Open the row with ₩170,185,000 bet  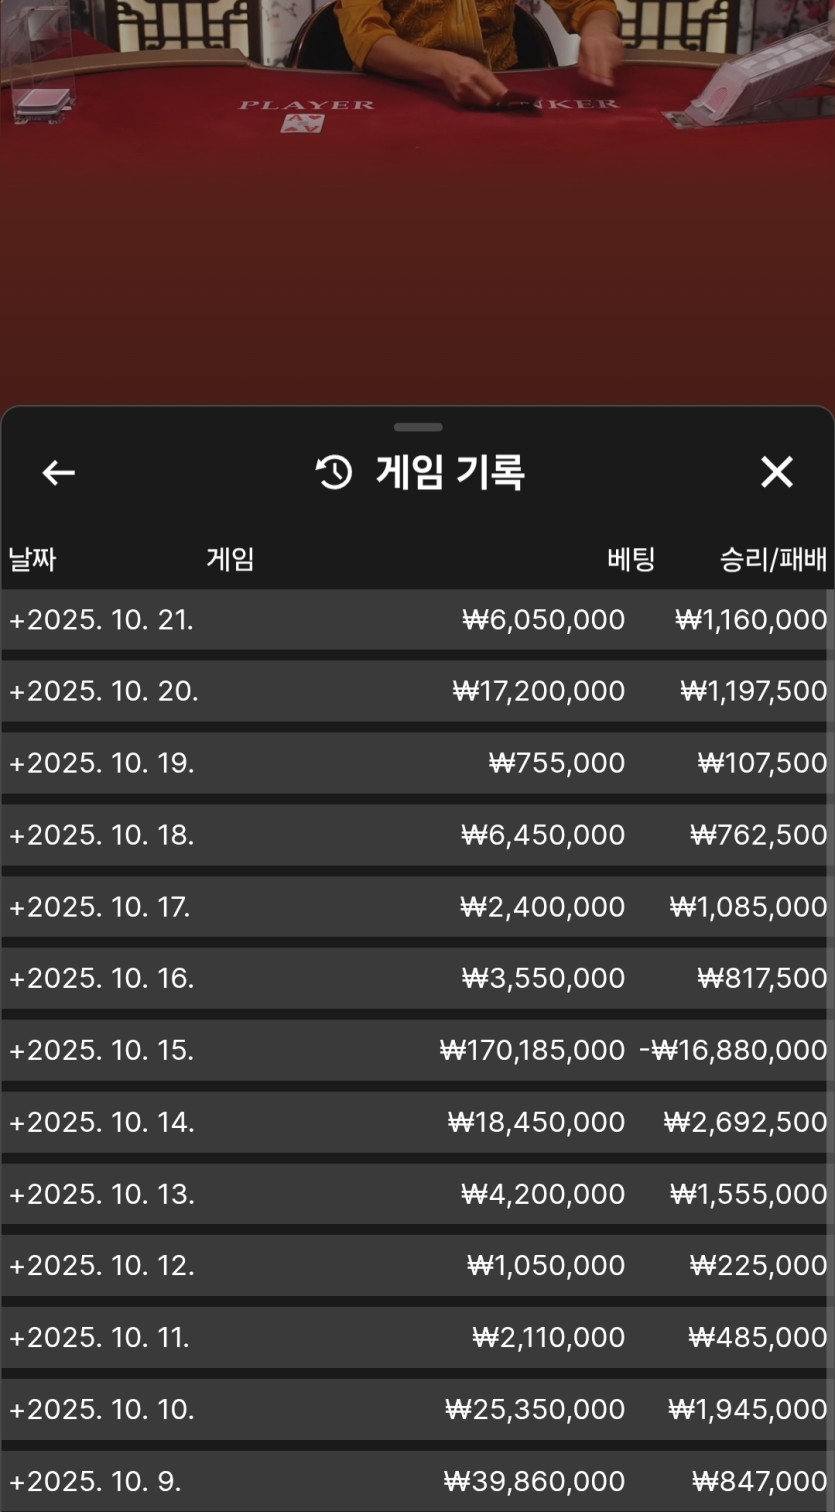click(x=532, y=1050)
